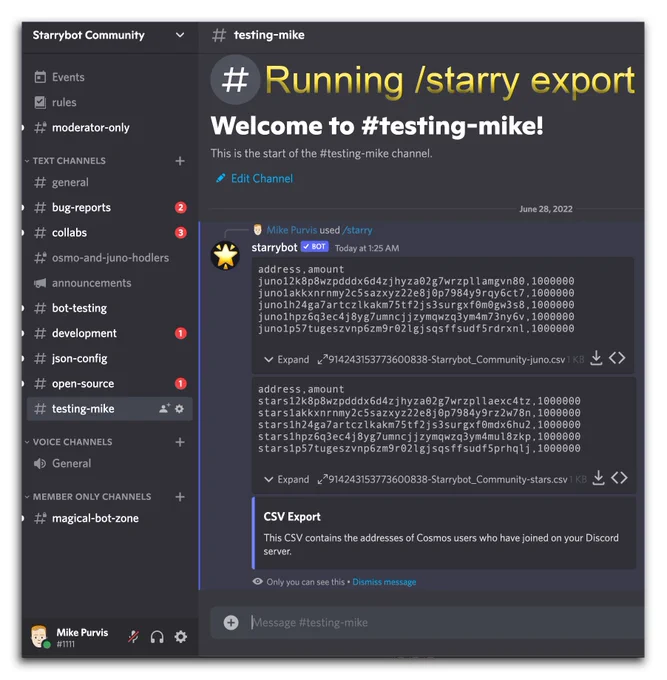This screenshot has height=680, width=667.
Task: Select the testing-mike channel
Action: pos(110,409)
